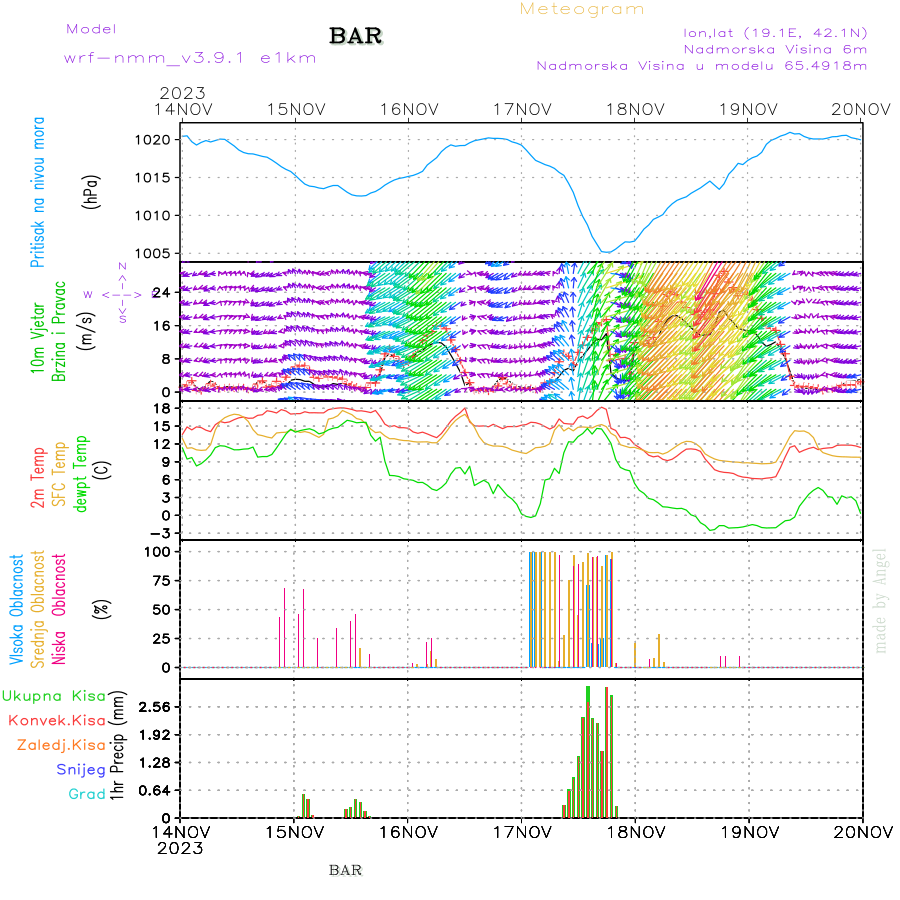Click the "15NOV" label on the top date axis
Image resolution: width=900 pixels, height=900 pixels.
tap(296, 109)
